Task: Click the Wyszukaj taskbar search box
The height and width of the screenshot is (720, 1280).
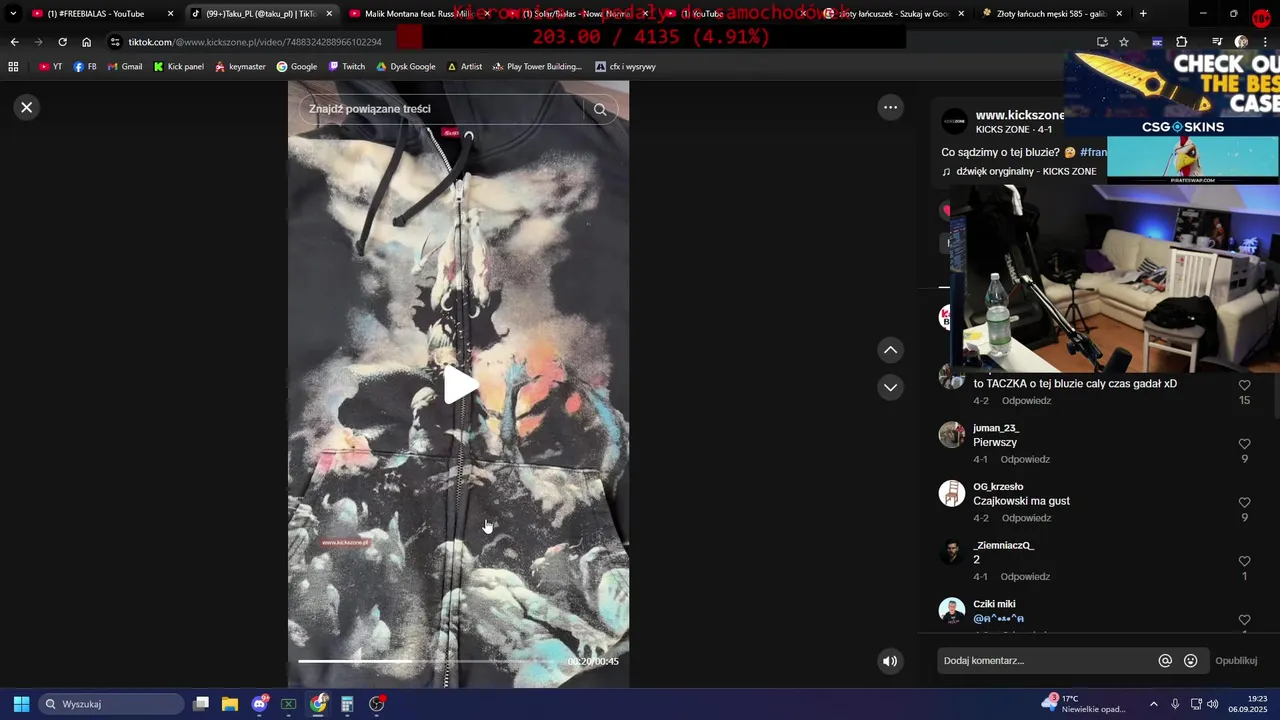Action: [x=112, y=704]
